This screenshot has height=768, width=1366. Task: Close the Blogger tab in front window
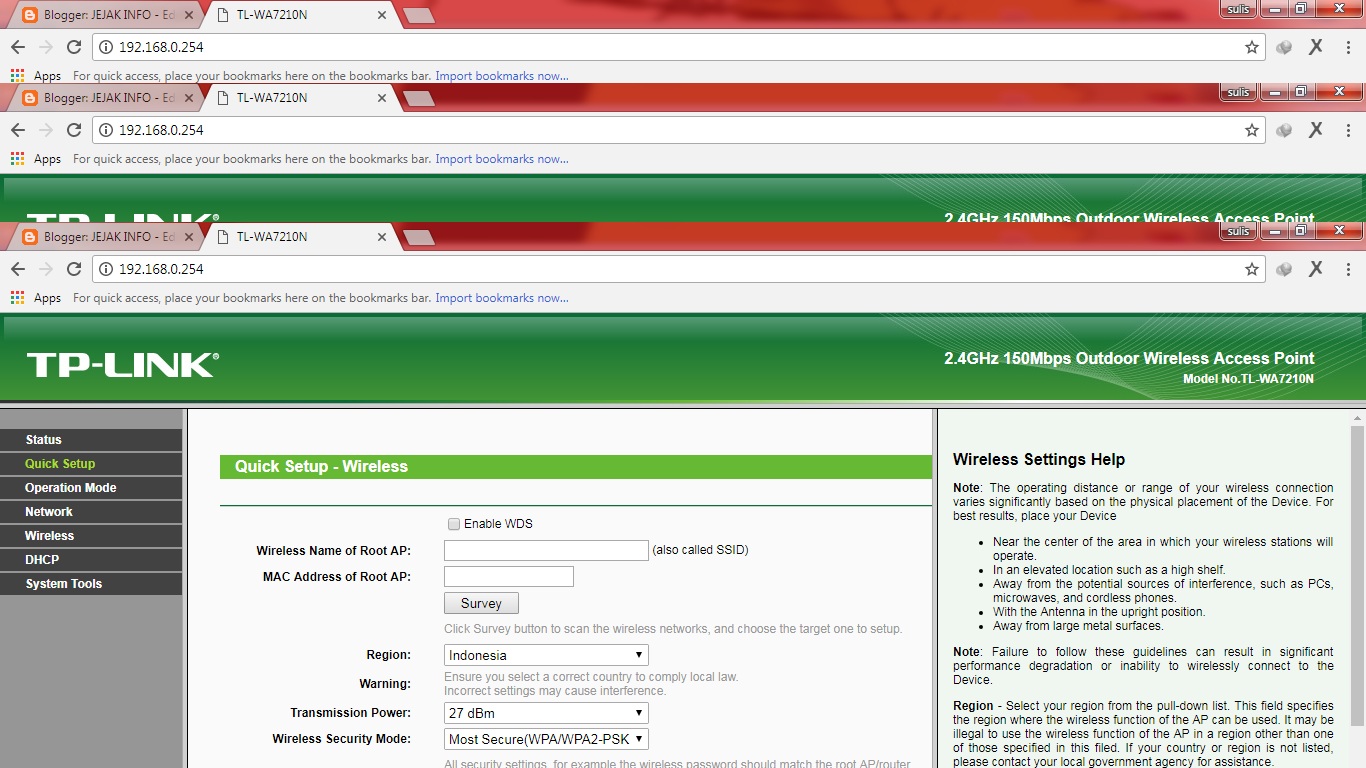[x=190, y=237]
